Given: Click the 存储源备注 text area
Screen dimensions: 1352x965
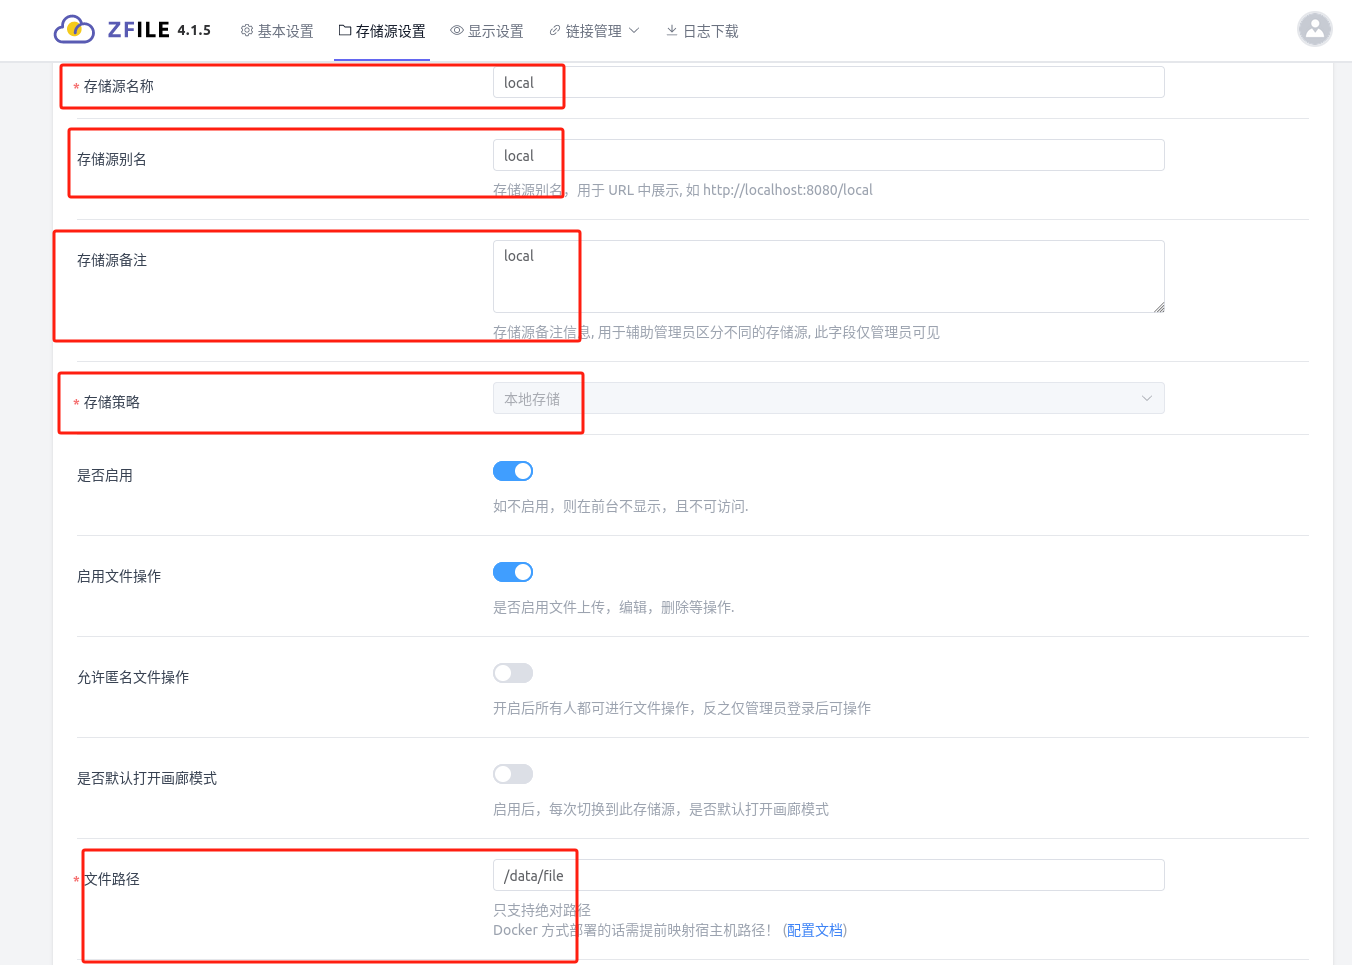Looking at the screenshot, I should (x=828, y=276).
